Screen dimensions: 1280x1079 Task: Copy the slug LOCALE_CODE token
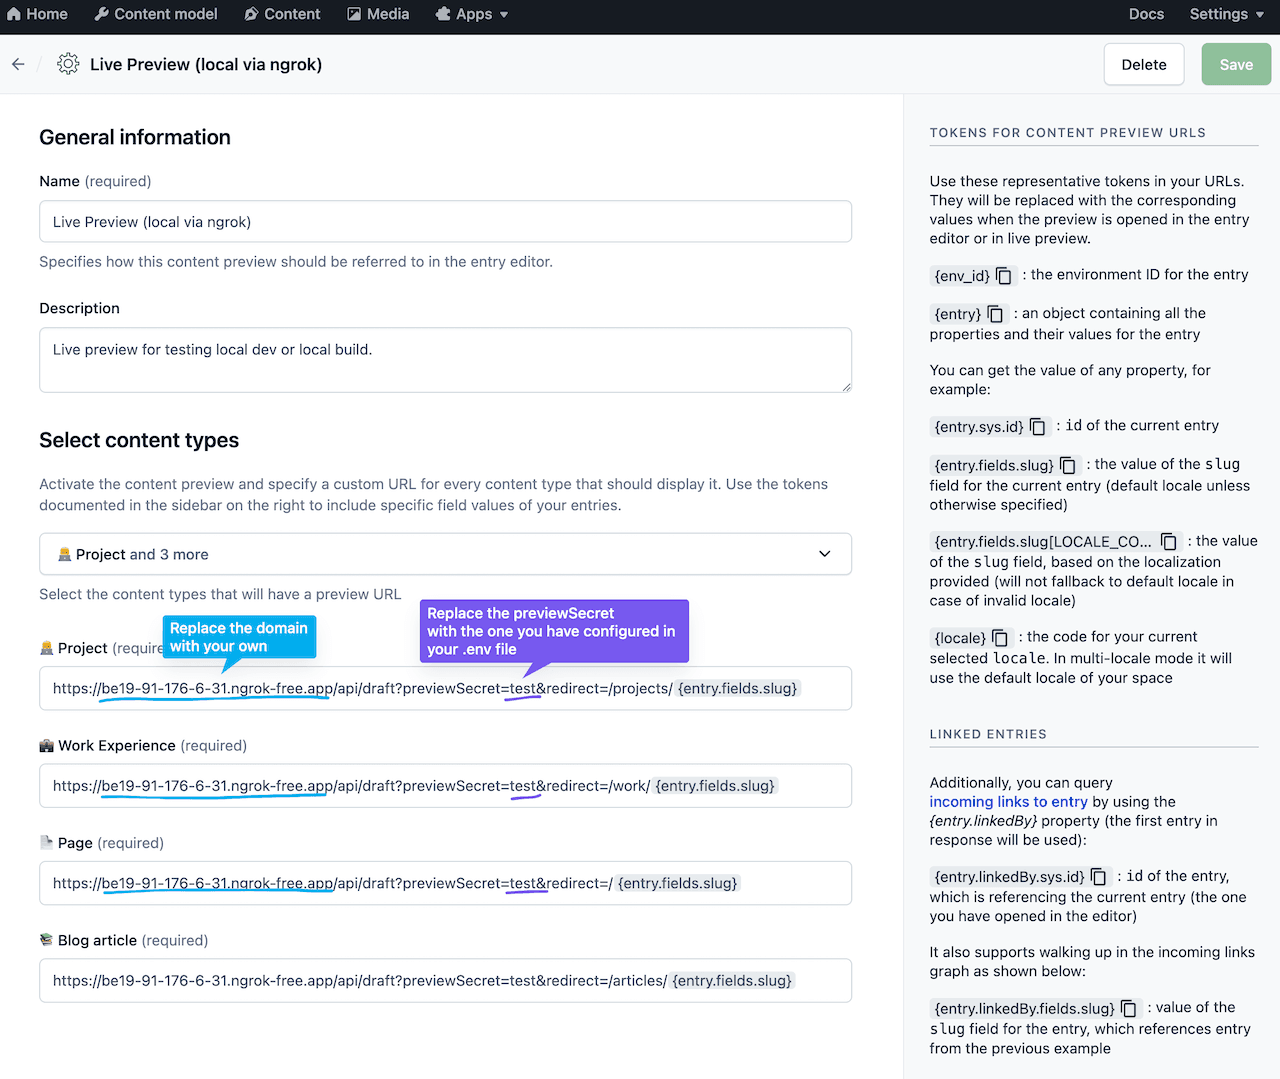point(1168,542)
